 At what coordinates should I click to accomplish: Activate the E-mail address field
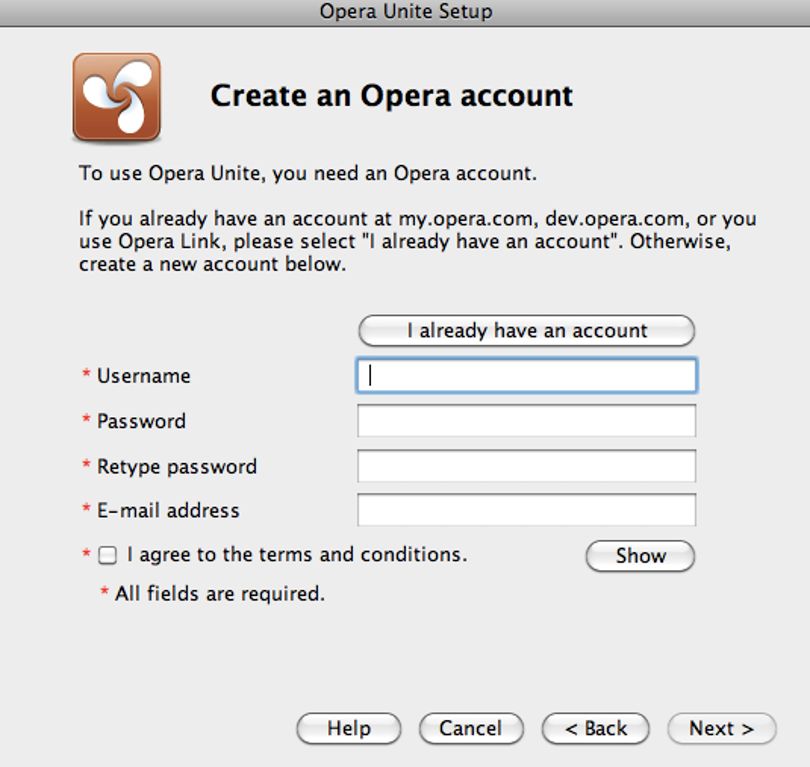(x=526, y=510)
